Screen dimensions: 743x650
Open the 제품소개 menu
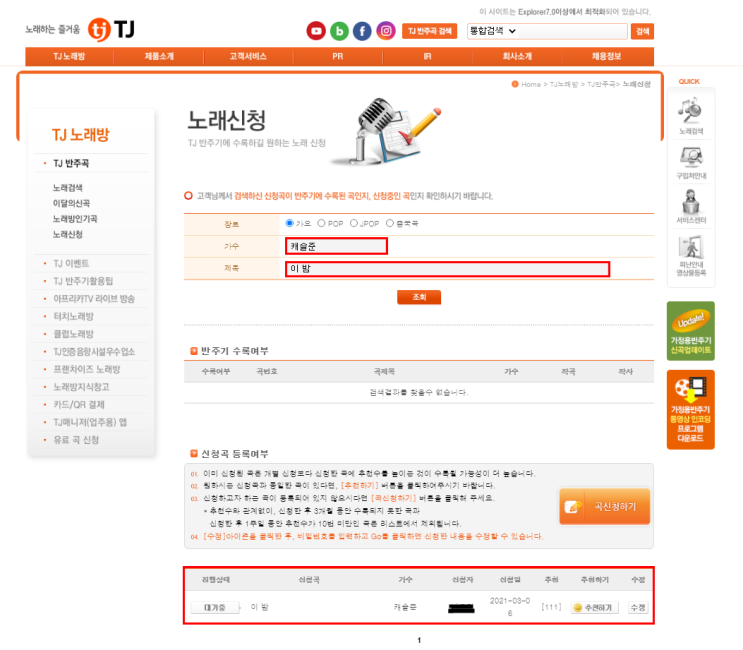(159, 56)
